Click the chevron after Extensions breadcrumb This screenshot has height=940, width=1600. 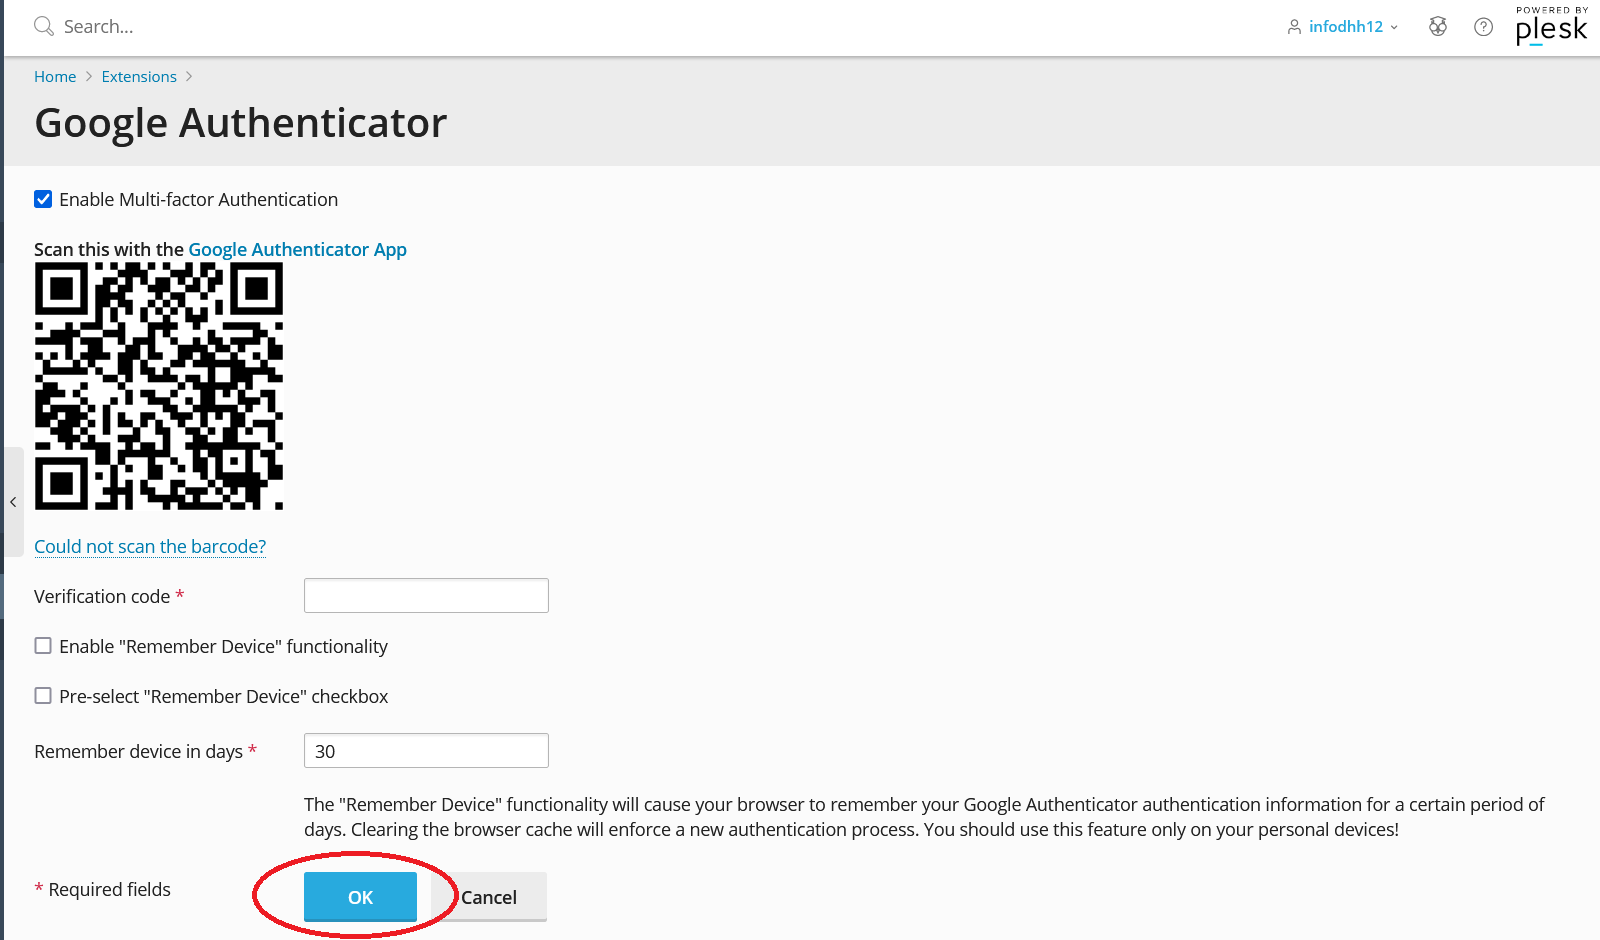tap(189, 77)
